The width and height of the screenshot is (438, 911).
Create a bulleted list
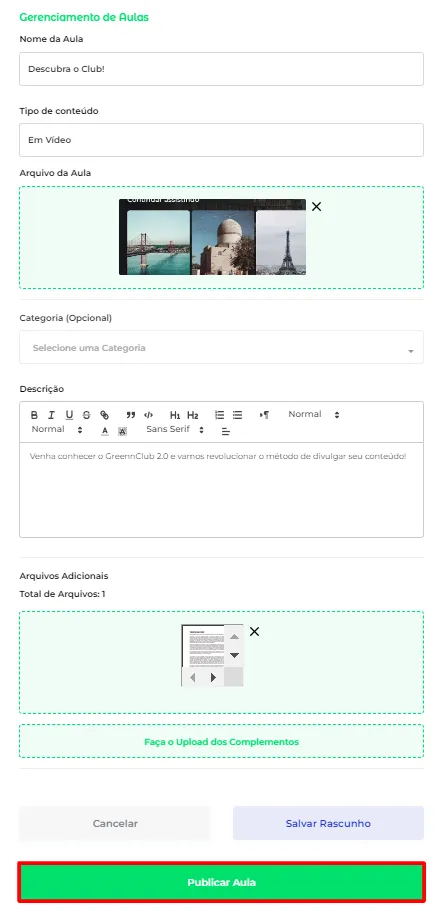(238, 415)
